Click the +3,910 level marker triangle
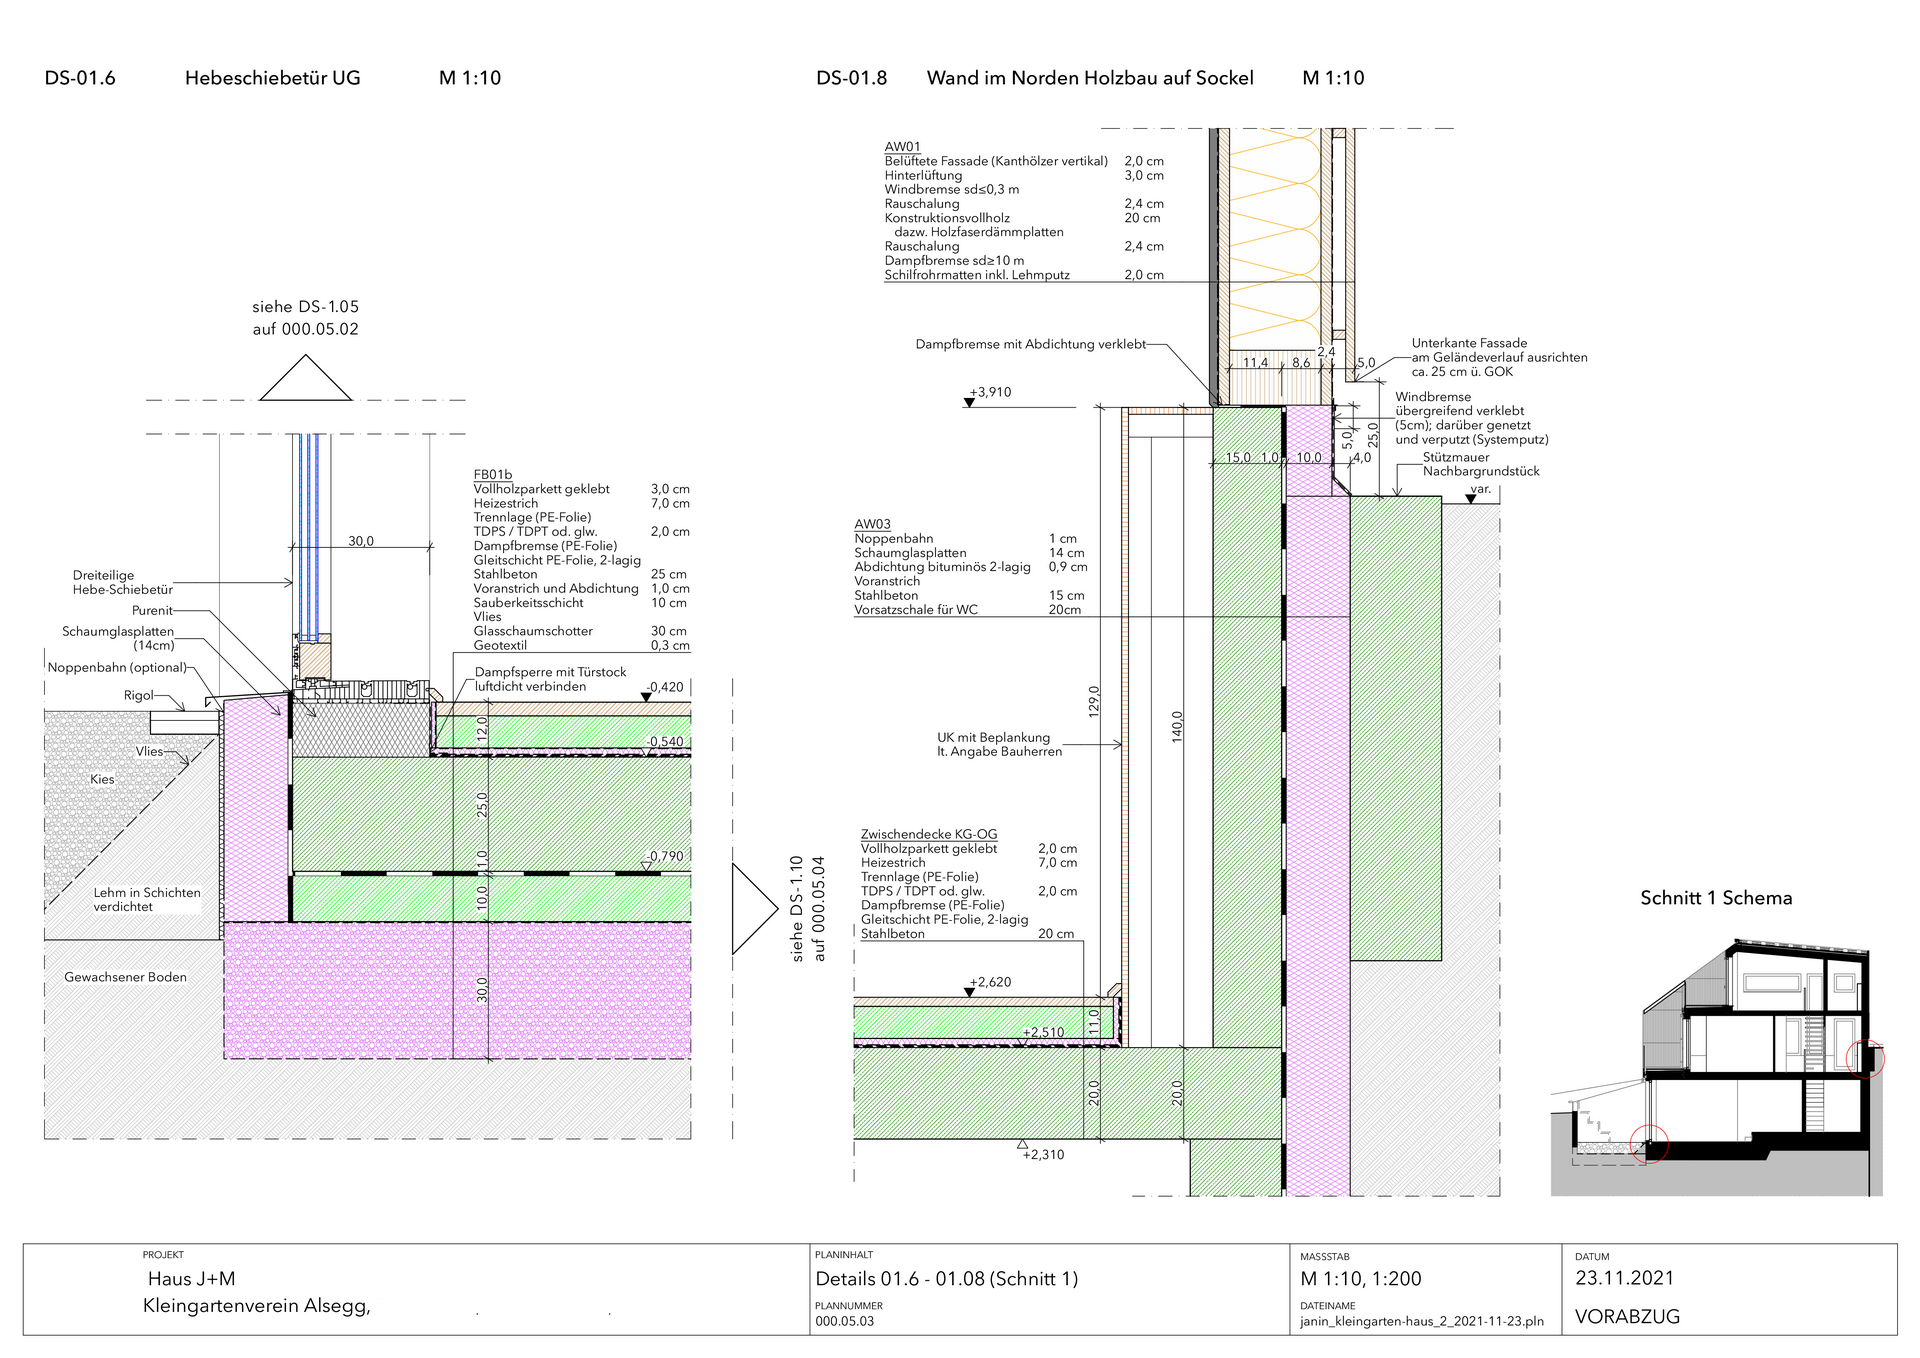The image size is (1920, 1358). coord(969,403)
